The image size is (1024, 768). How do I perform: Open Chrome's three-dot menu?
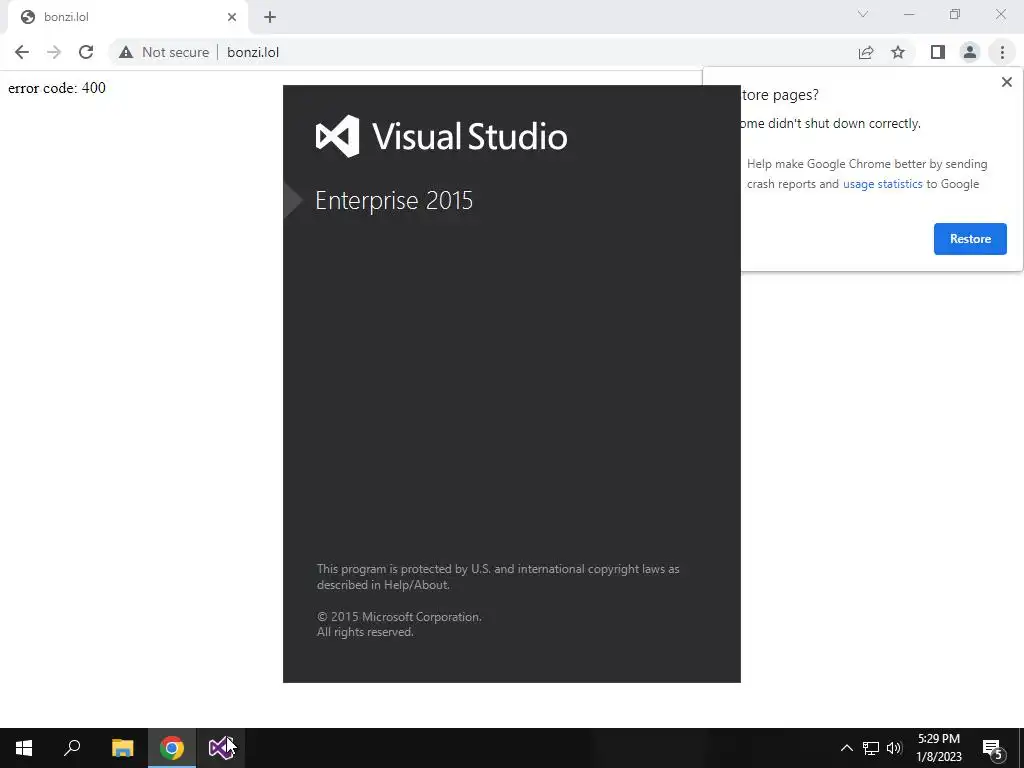[1002, 52]
